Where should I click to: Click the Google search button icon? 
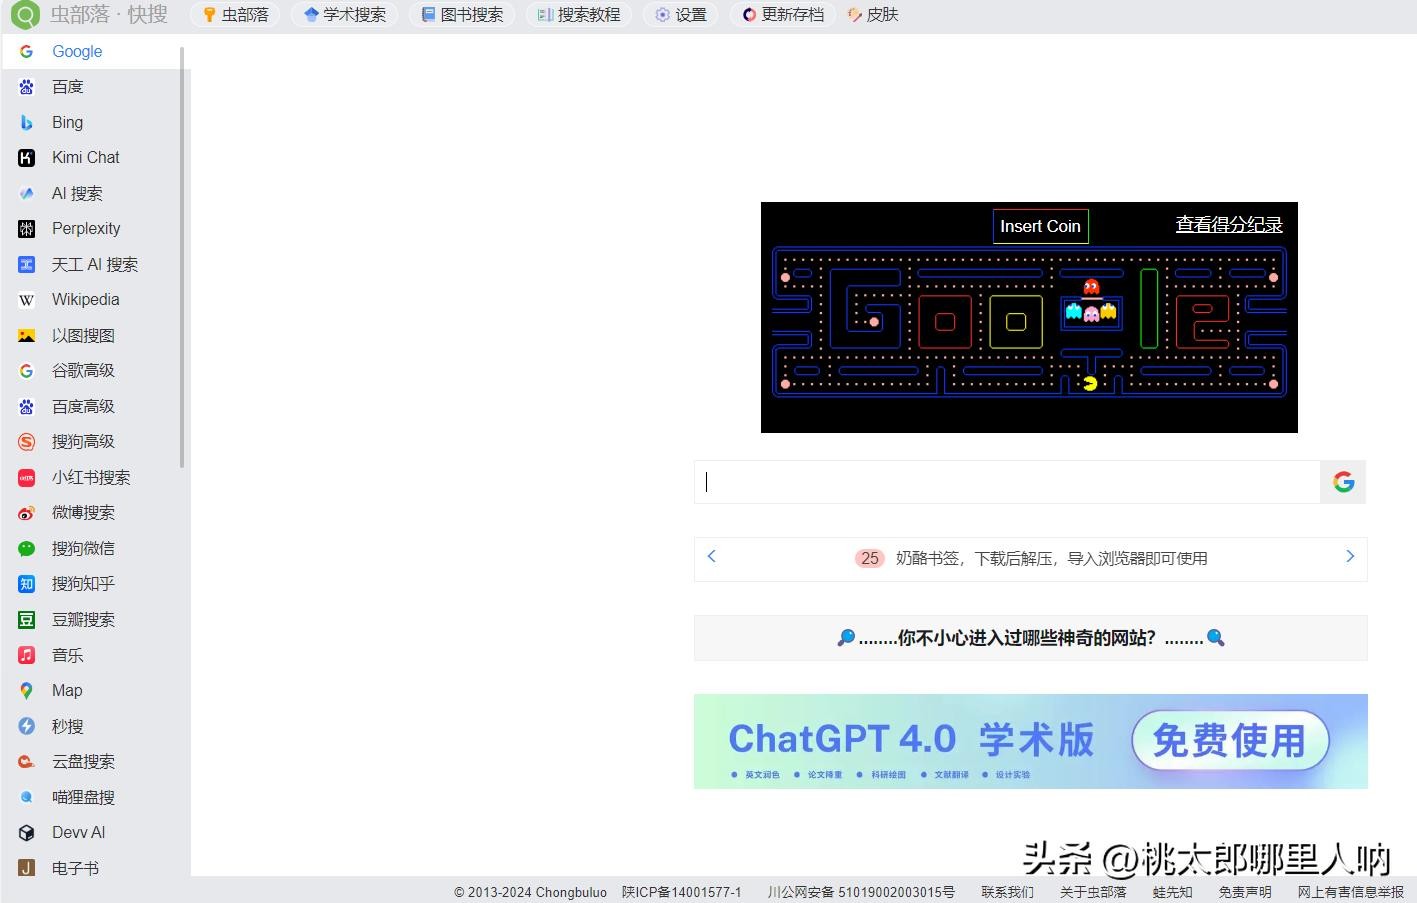[x=1343, y=482]
